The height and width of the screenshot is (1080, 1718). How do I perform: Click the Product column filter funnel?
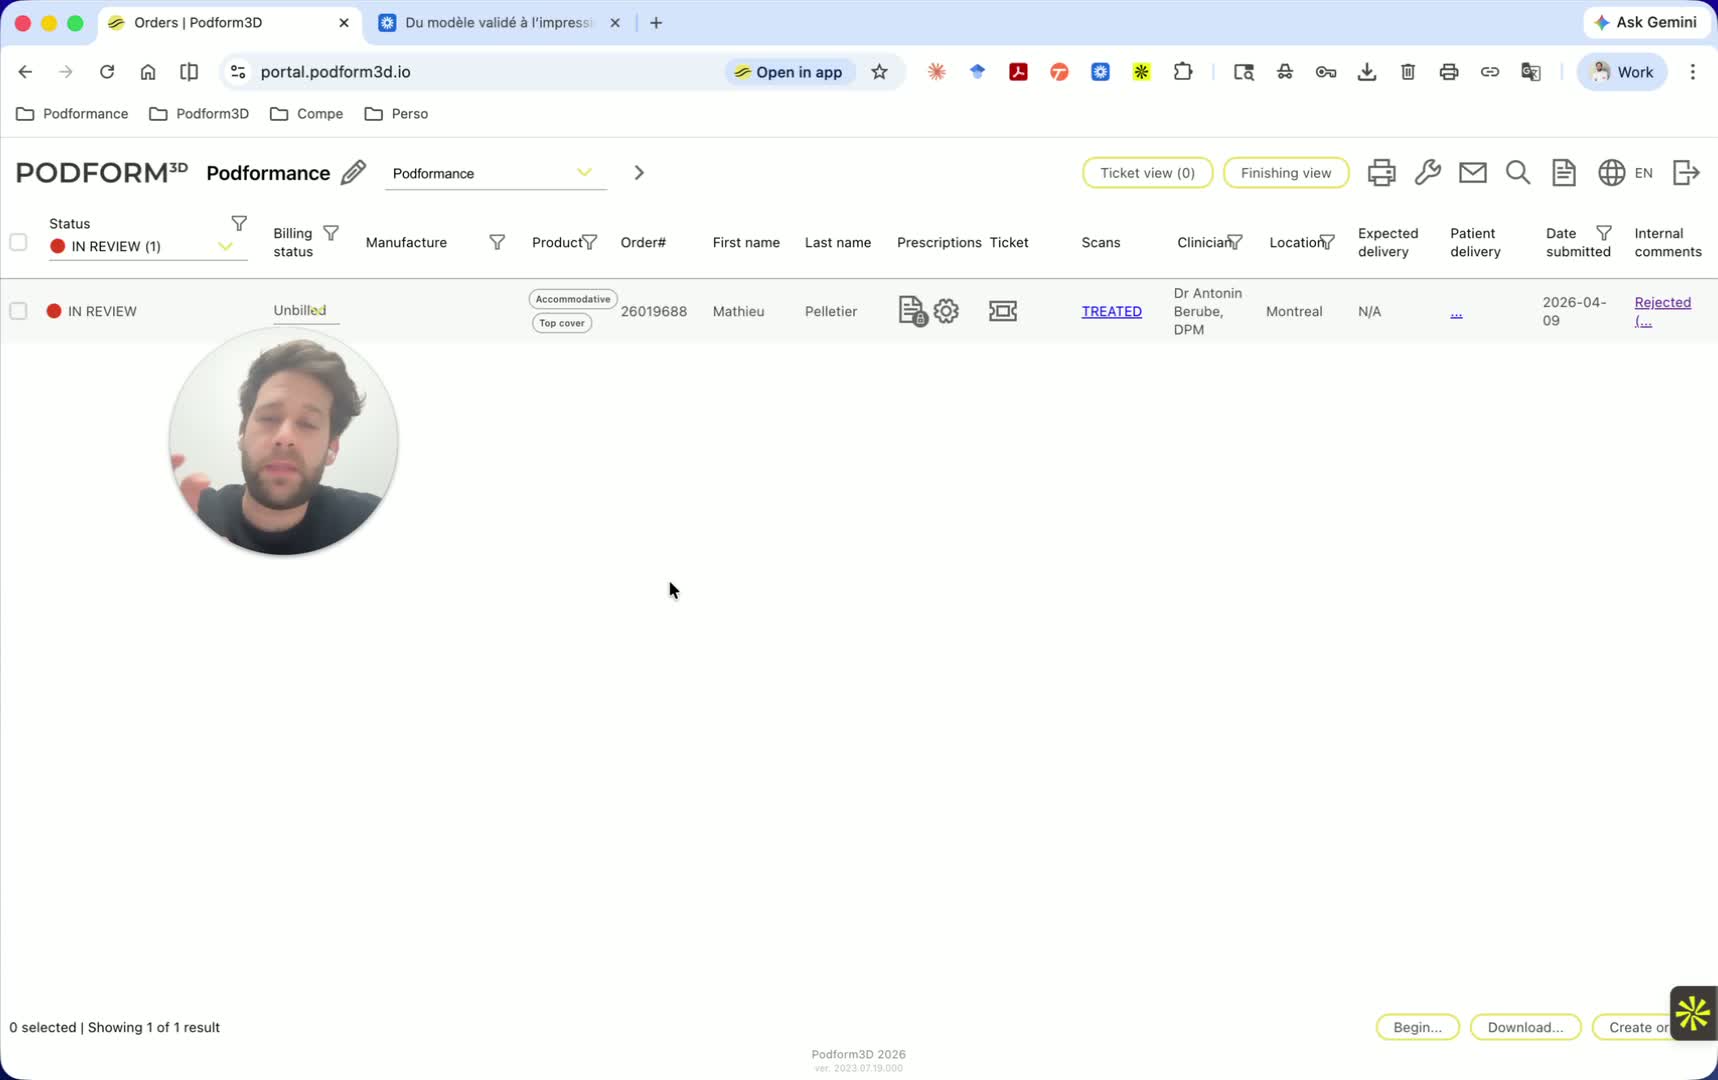(x=590, y=242)
